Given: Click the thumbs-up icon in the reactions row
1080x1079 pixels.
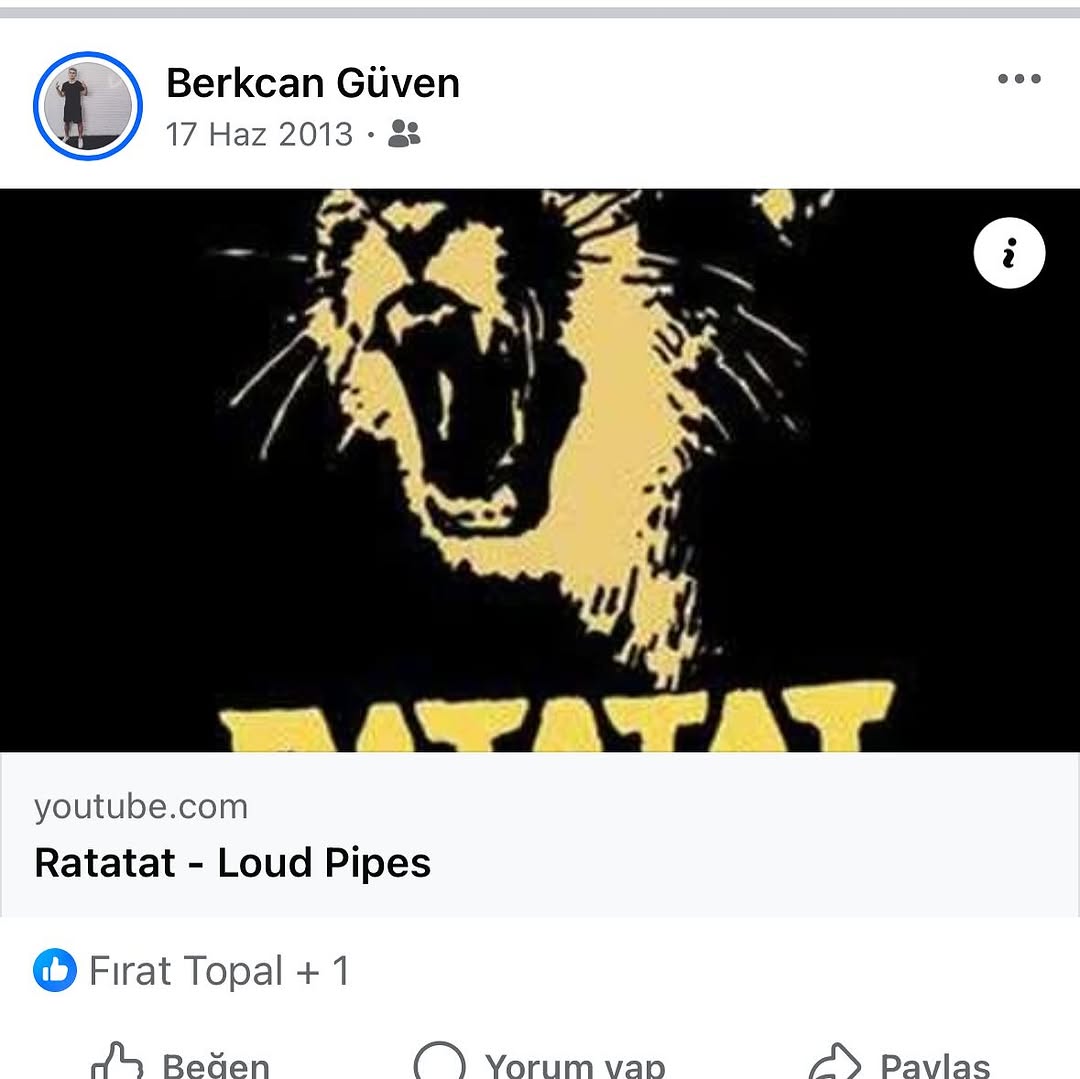Looking at the screenshot, I should click(x=57, y=969).
